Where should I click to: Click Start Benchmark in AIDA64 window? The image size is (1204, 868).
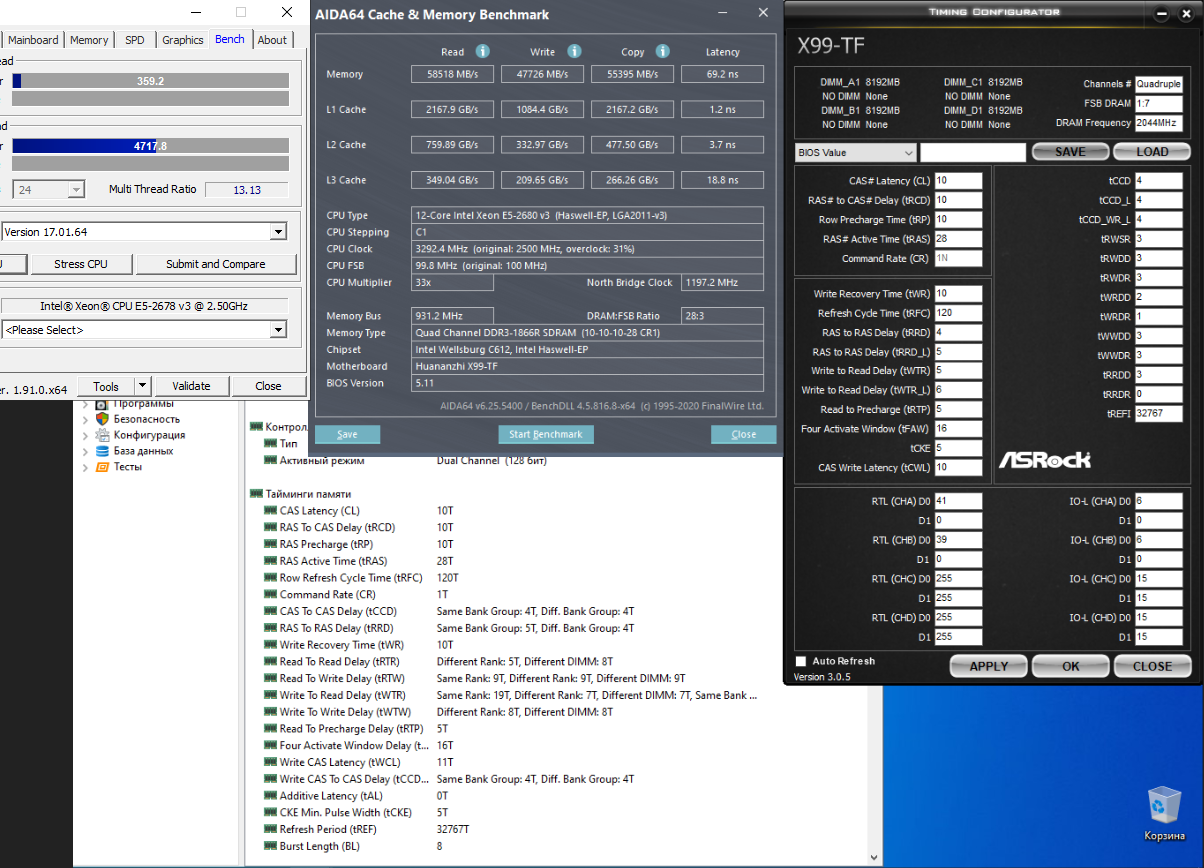pyautogui.click(x=546, y=434)
